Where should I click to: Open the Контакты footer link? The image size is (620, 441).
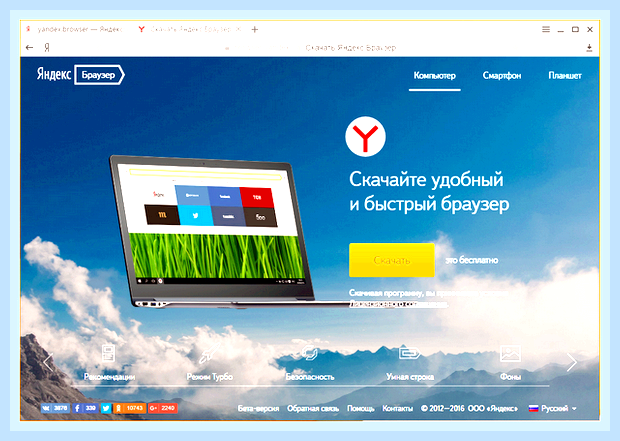(397, 409)
